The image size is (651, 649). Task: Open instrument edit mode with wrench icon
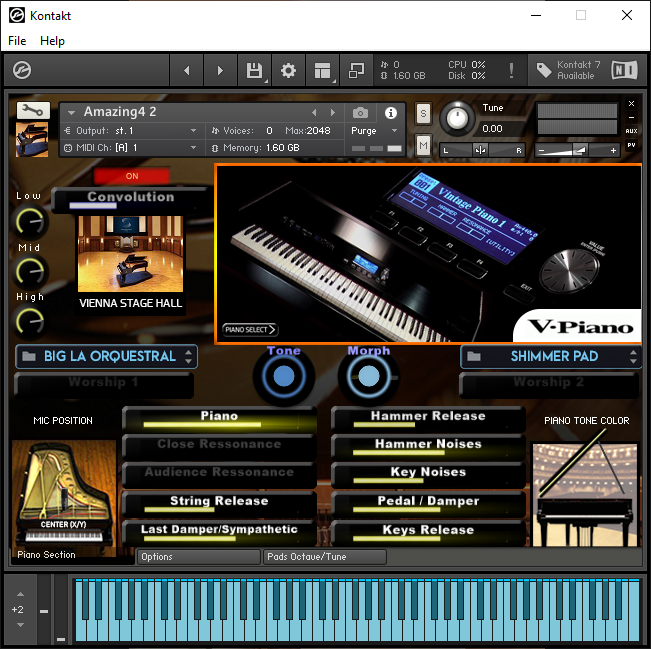click(x=33, y=110)
